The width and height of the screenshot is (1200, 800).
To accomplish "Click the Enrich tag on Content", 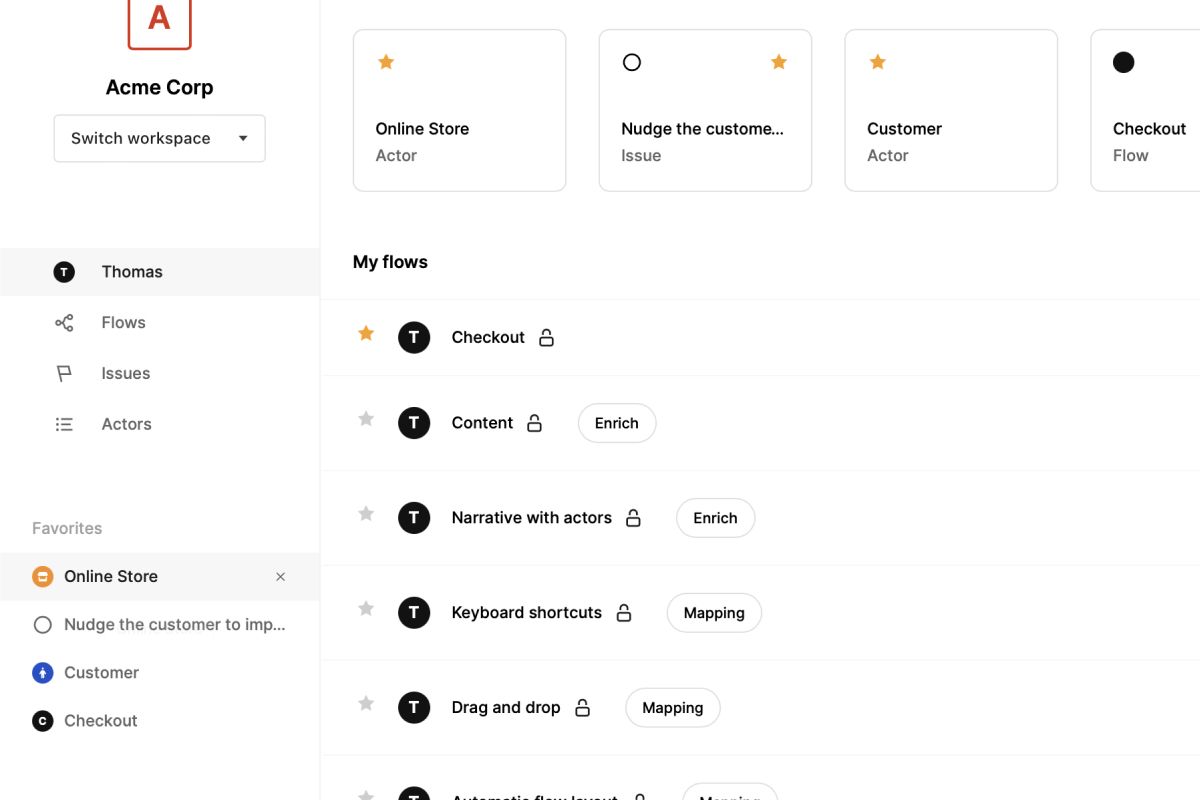I will click(617, 423).
